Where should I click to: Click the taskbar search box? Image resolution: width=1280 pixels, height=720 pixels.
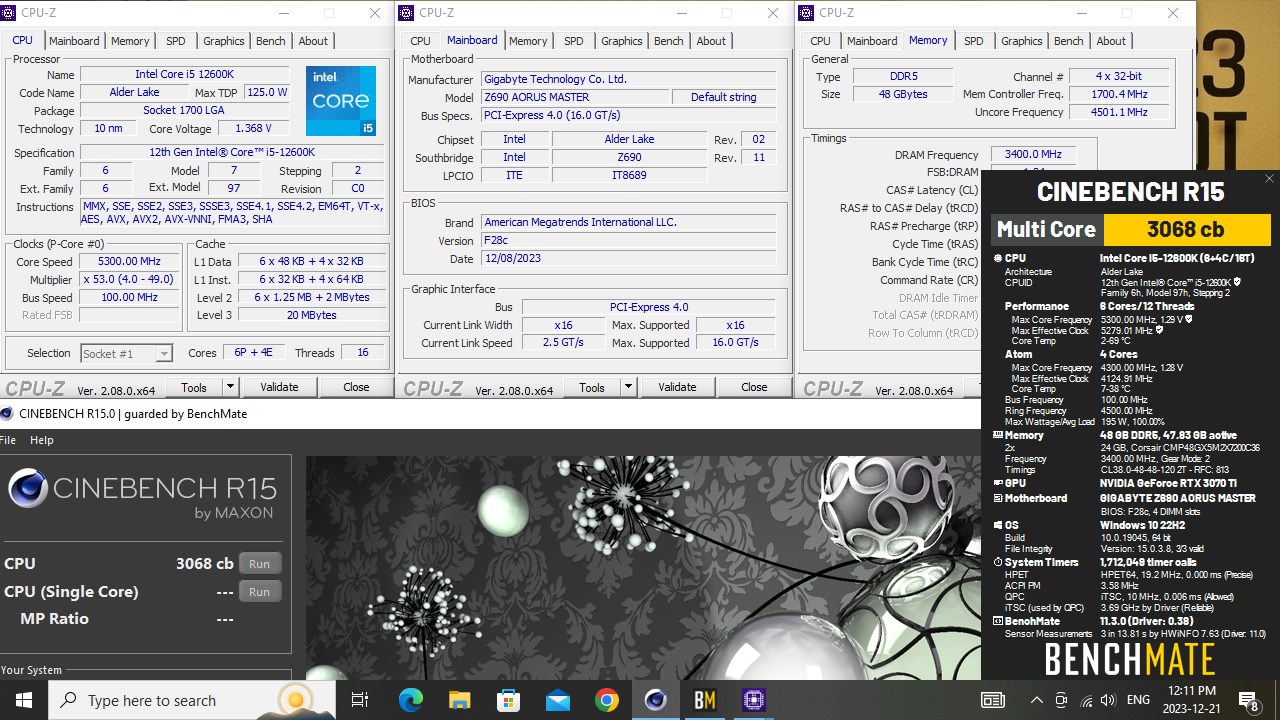coord(192,700)
